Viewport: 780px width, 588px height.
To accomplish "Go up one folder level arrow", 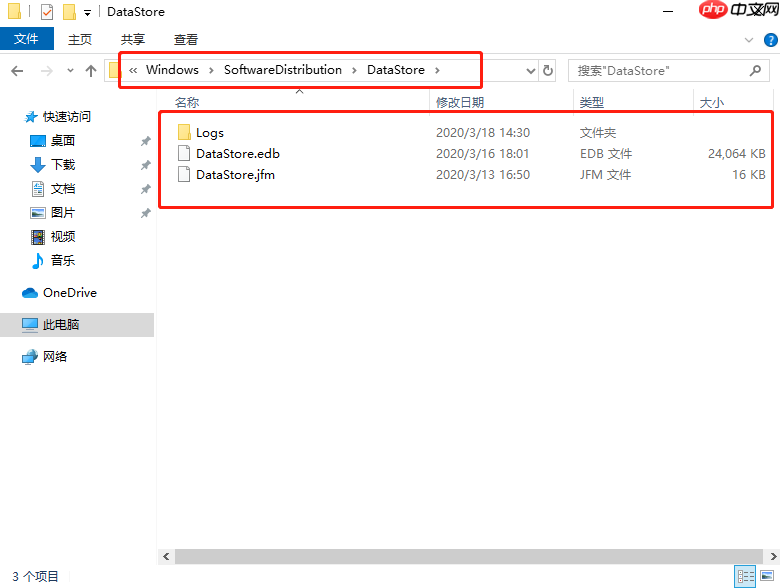I will [91, 71].
